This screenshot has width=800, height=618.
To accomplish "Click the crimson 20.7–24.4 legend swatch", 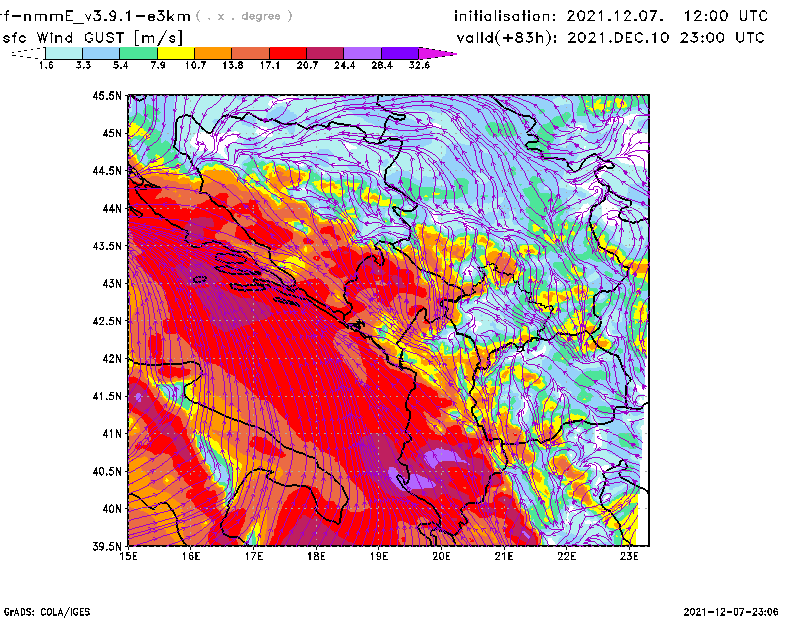I will [x=325, y=53].
